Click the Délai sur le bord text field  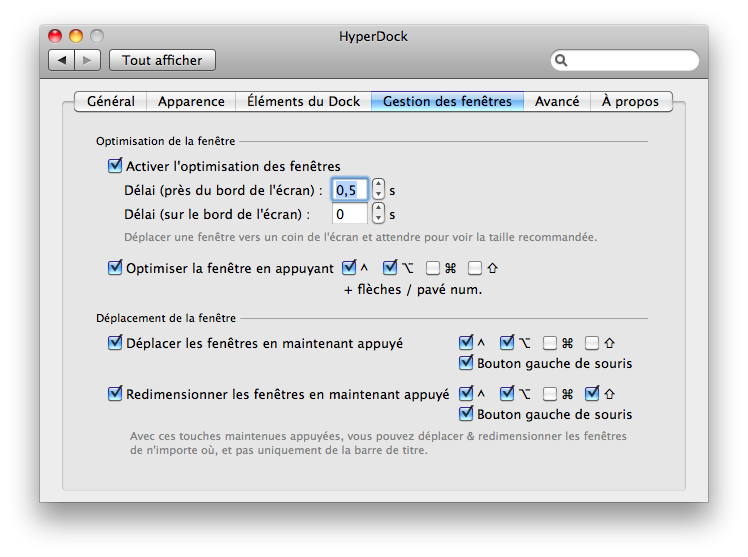(x=349, y=213)
